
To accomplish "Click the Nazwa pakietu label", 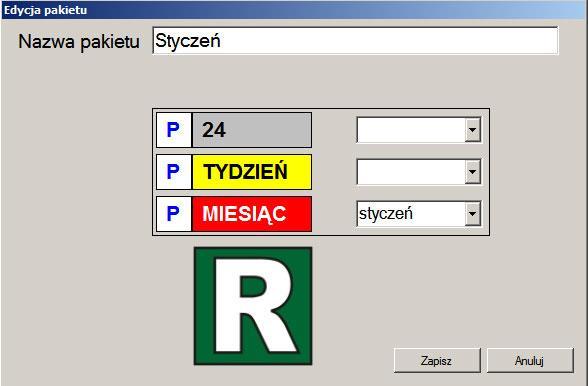I will tap(79, 42).
